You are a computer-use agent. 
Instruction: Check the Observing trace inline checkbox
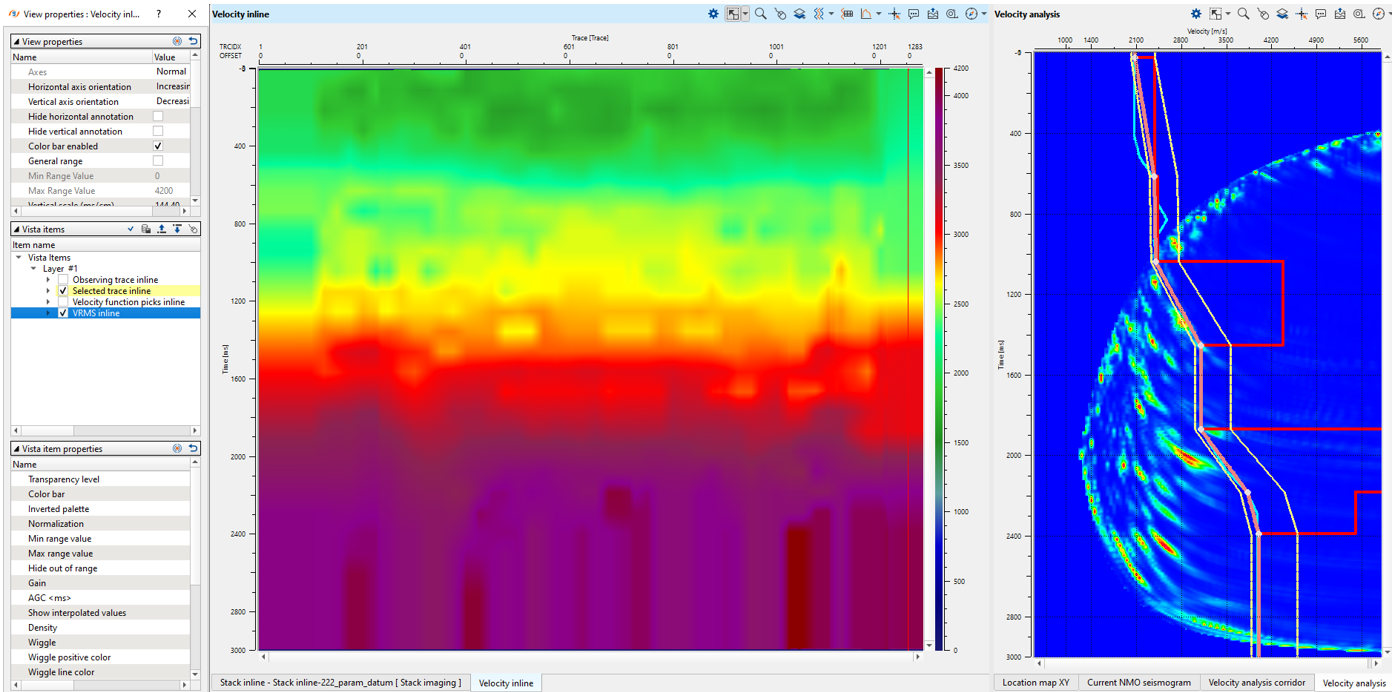pos(63,280)
